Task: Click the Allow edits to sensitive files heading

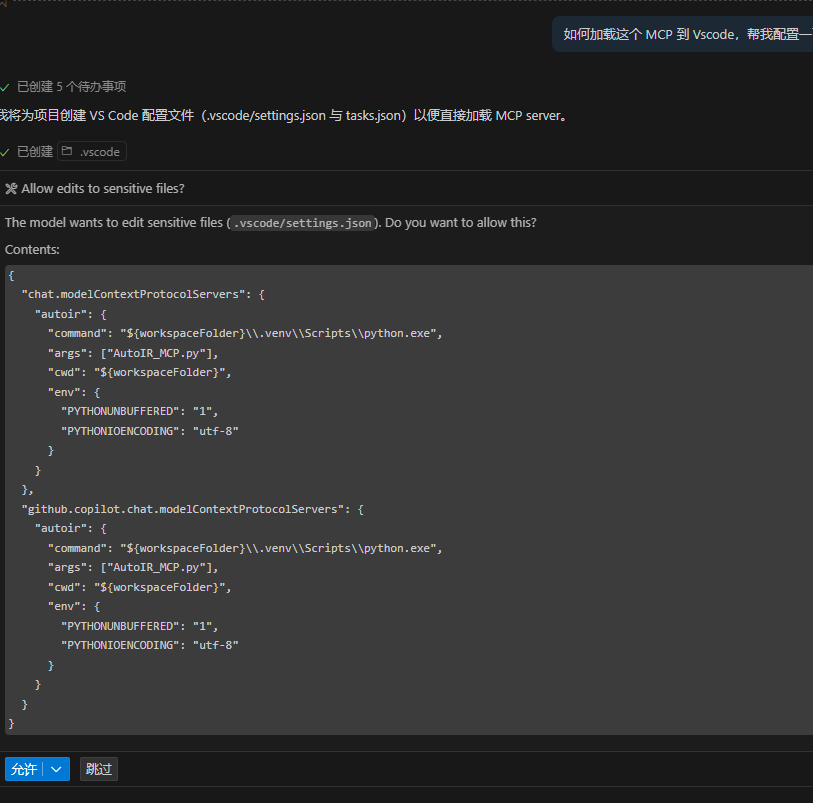Action: click(103, 189)
